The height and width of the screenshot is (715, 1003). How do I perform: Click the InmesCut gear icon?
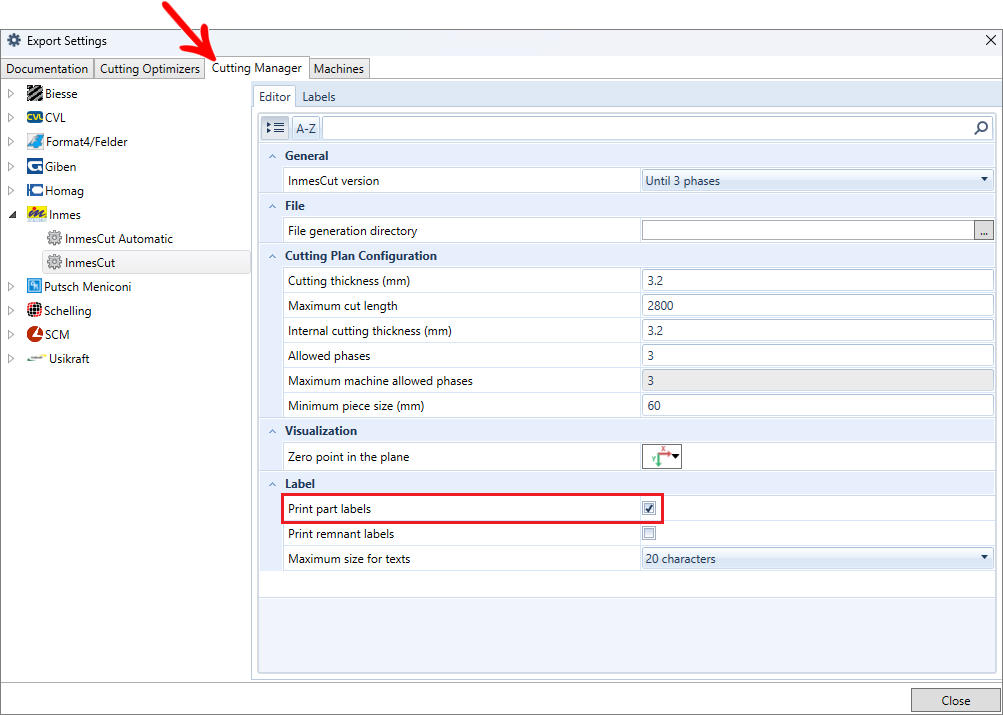[x=54, y=262]
